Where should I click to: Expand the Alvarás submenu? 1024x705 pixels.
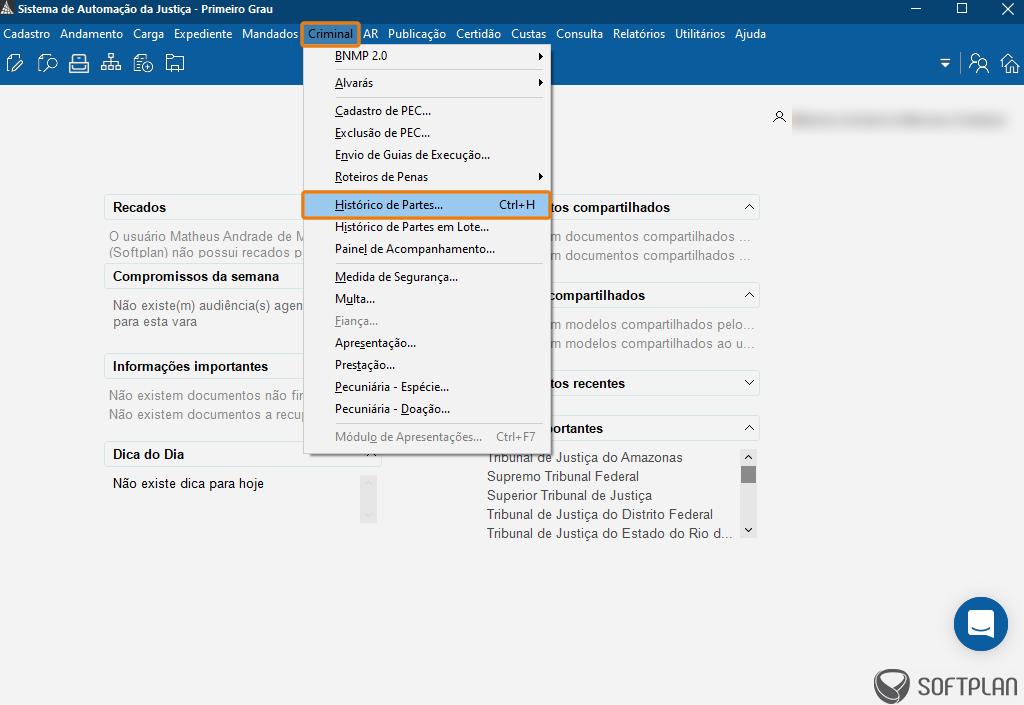click(428, 83)
